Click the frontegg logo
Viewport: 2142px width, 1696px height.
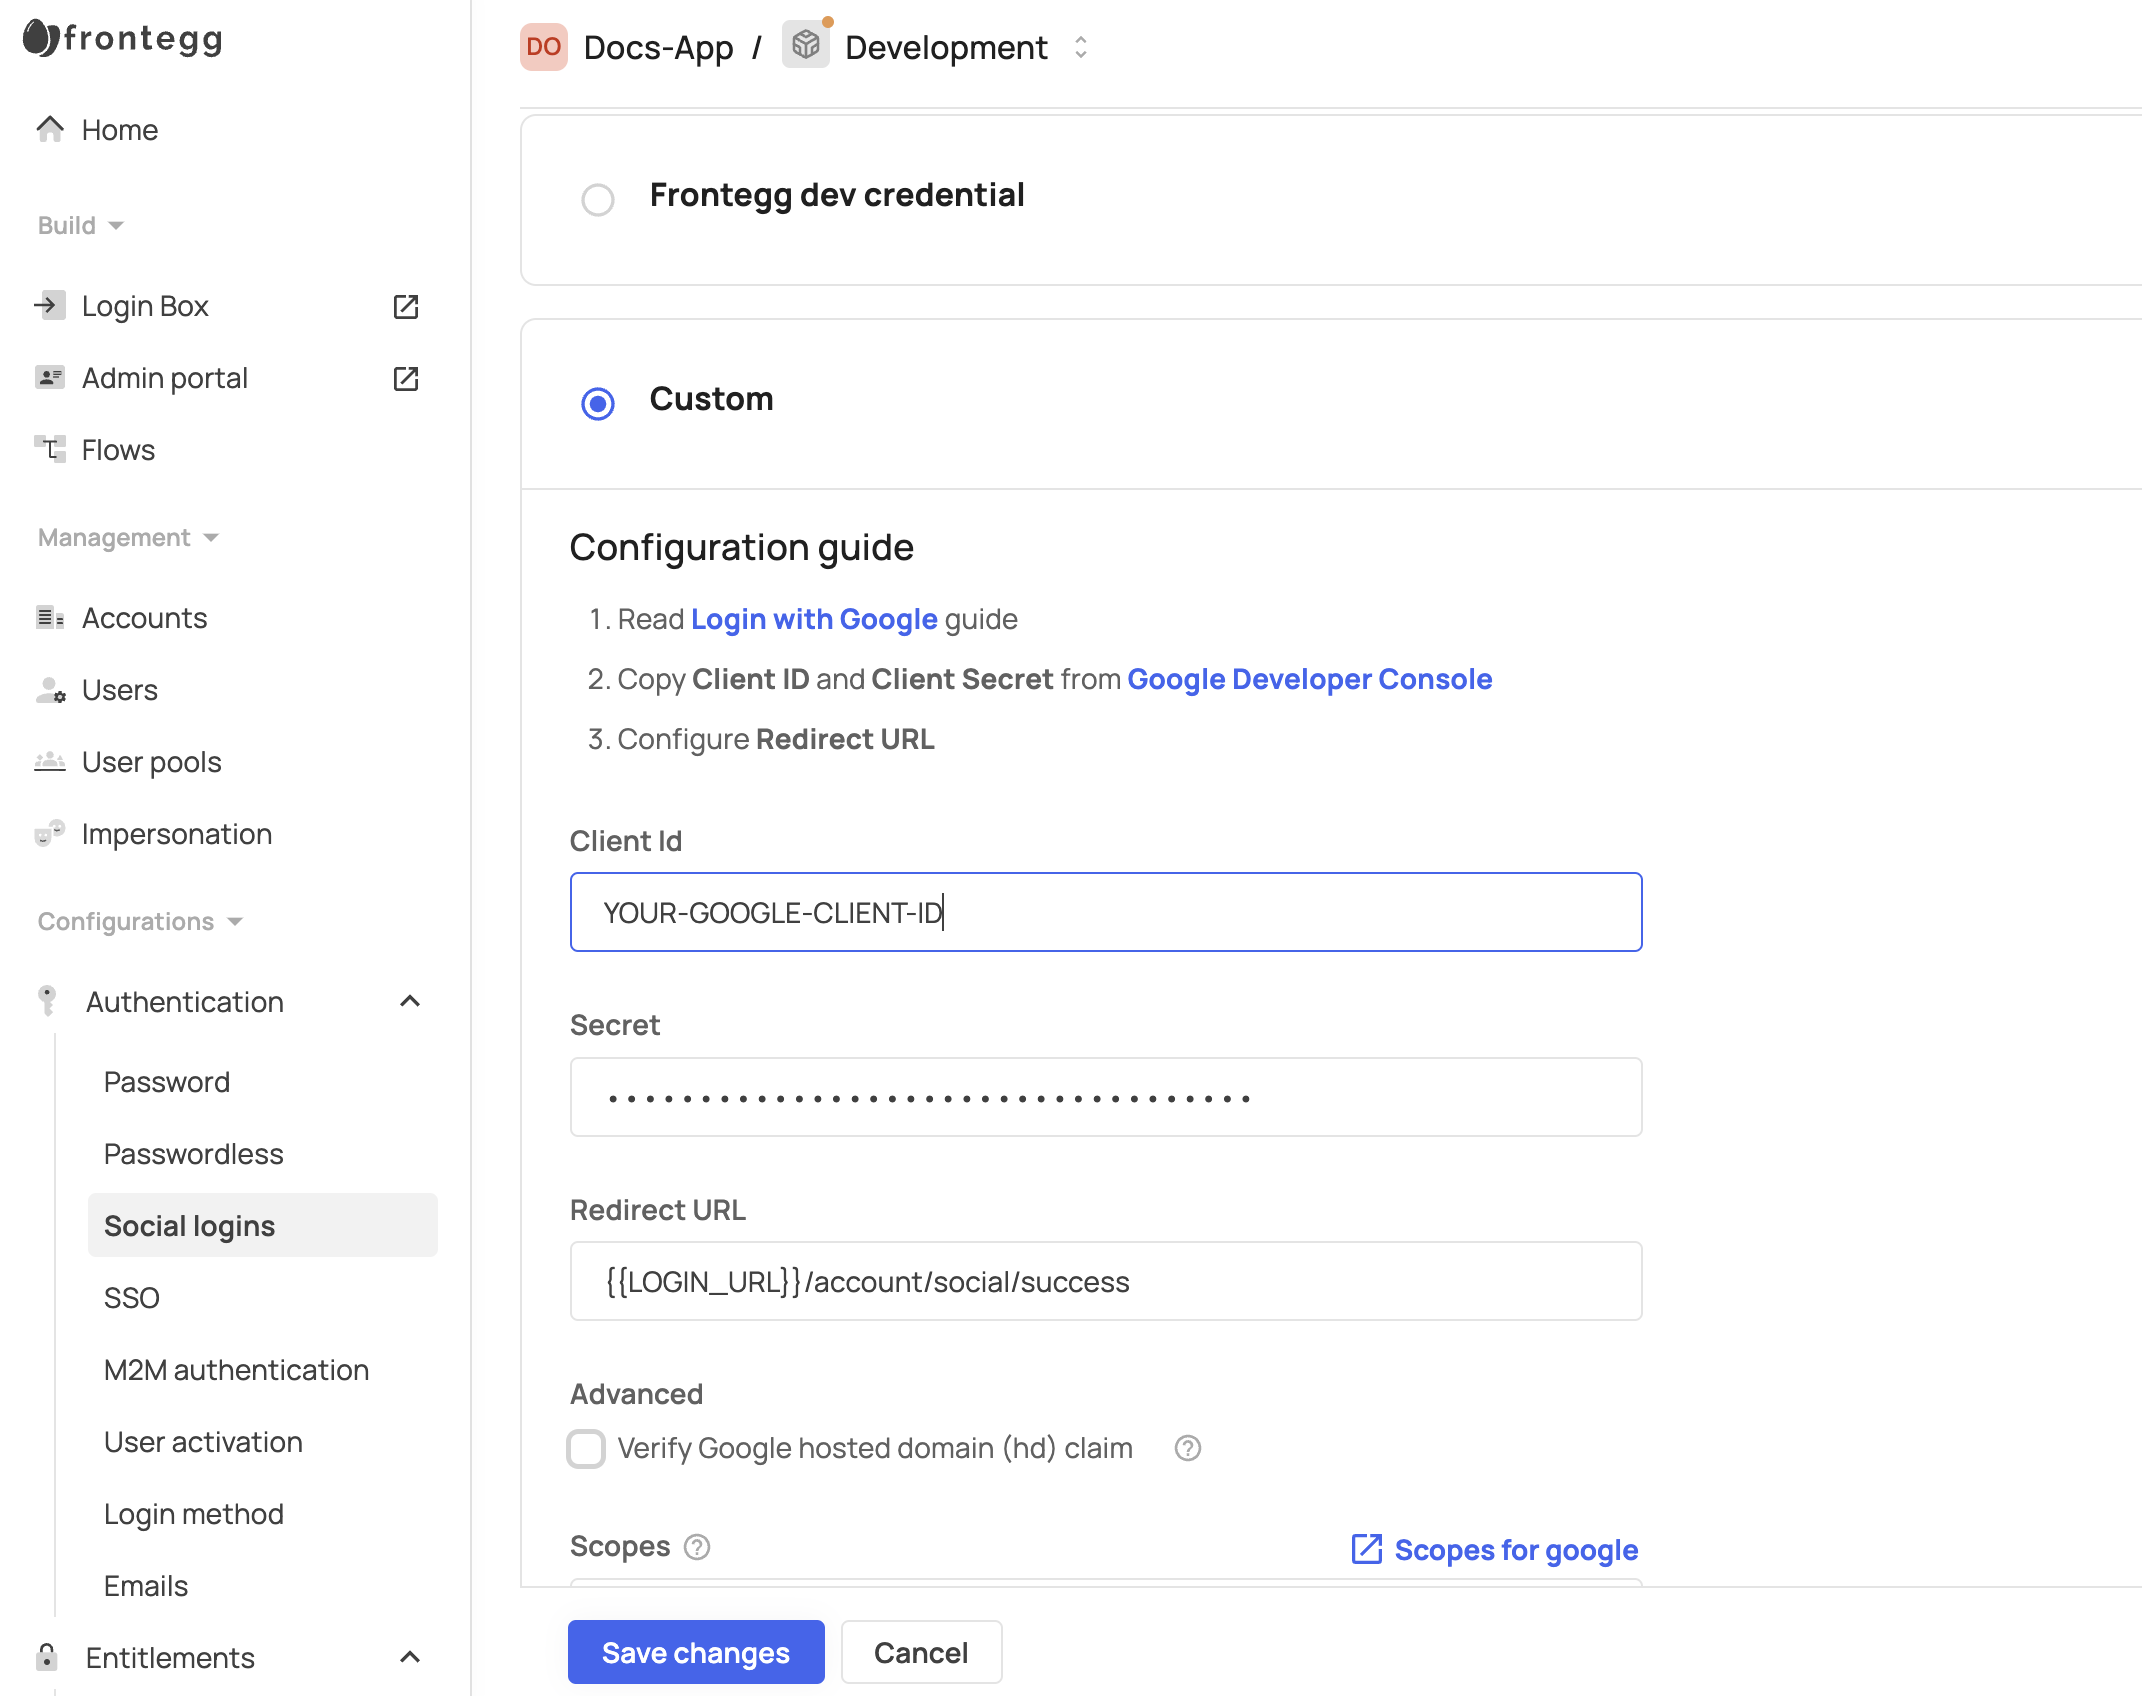click(x=122, y=38)
